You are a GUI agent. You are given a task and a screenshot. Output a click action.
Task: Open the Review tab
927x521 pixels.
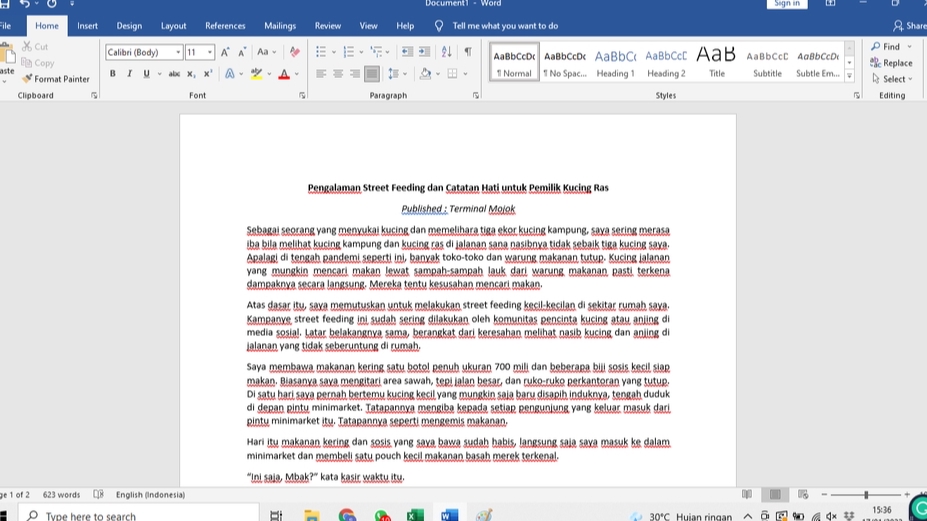[328, 26]
